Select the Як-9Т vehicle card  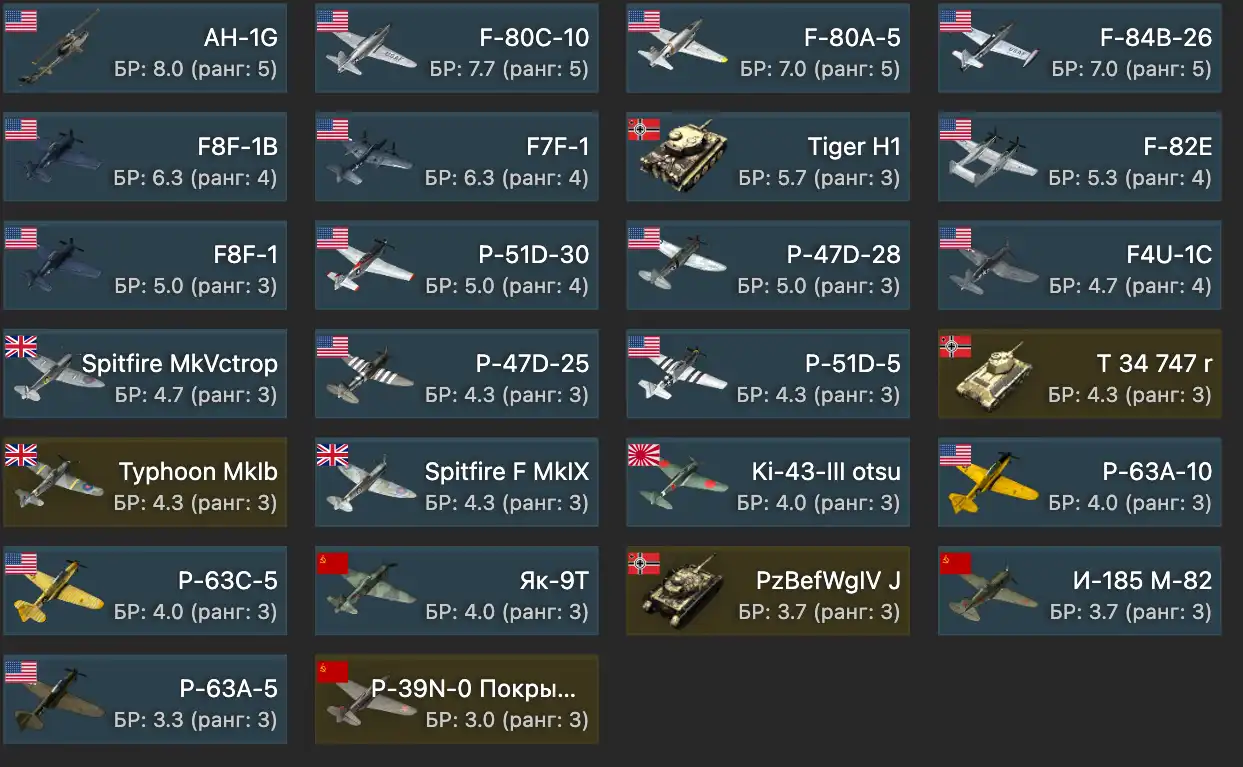(457, 592)
